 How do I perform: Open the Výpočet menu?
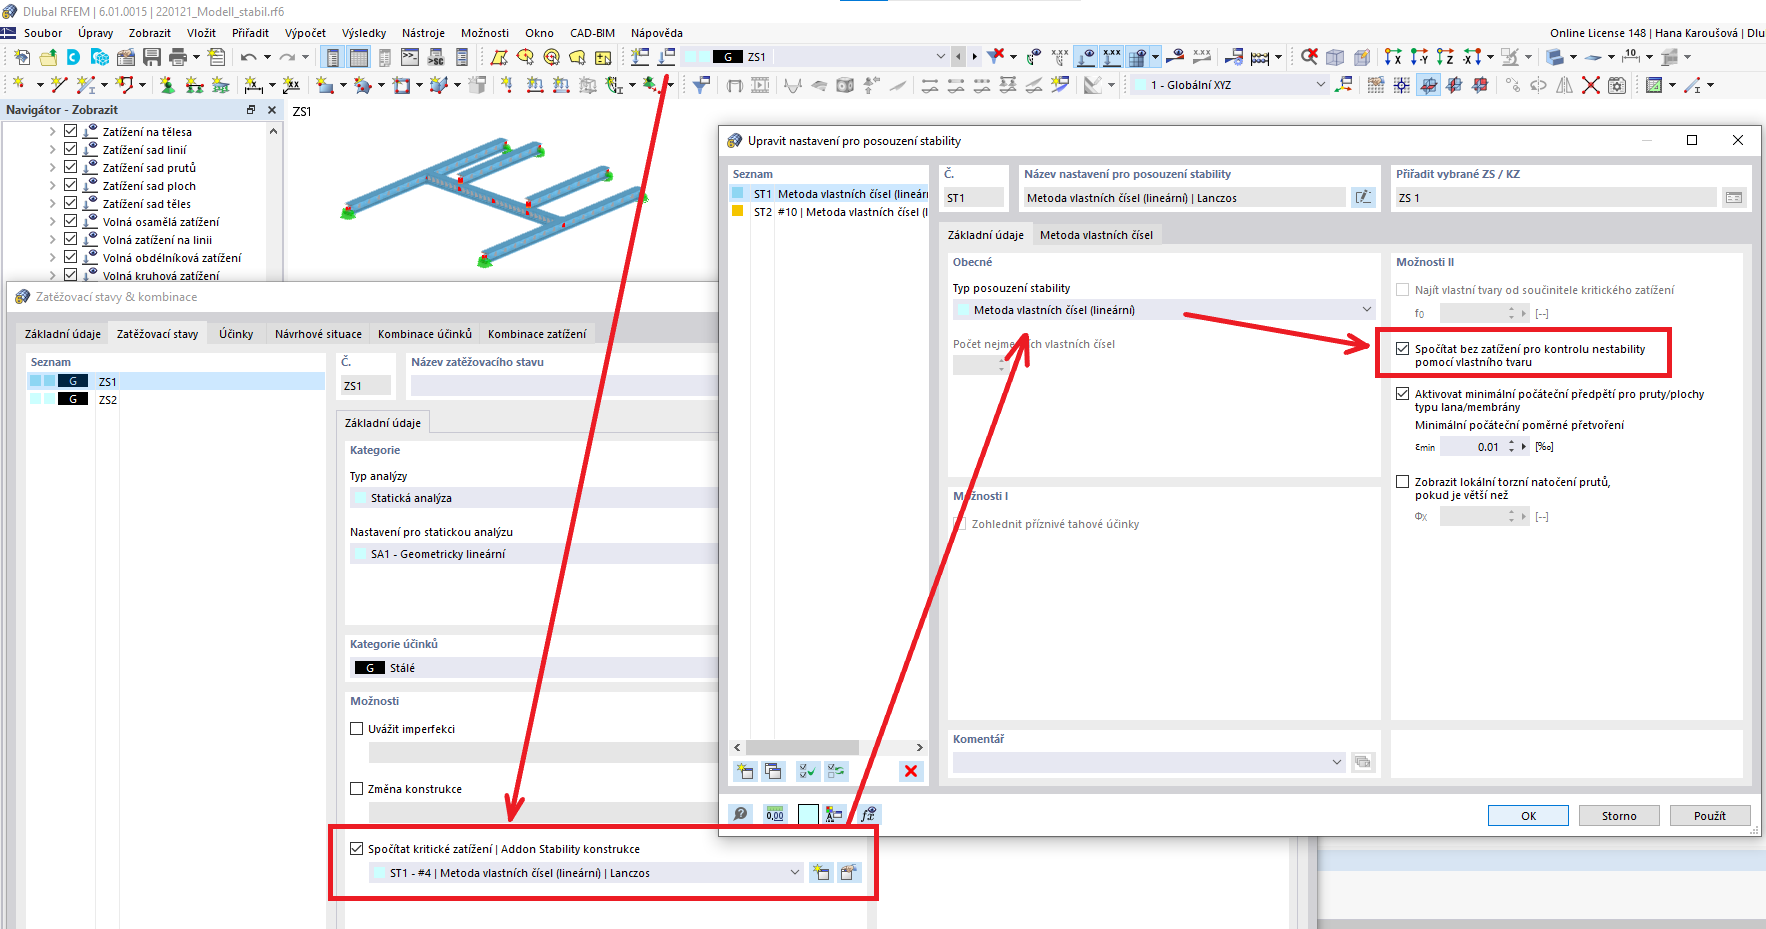point(305,32)
